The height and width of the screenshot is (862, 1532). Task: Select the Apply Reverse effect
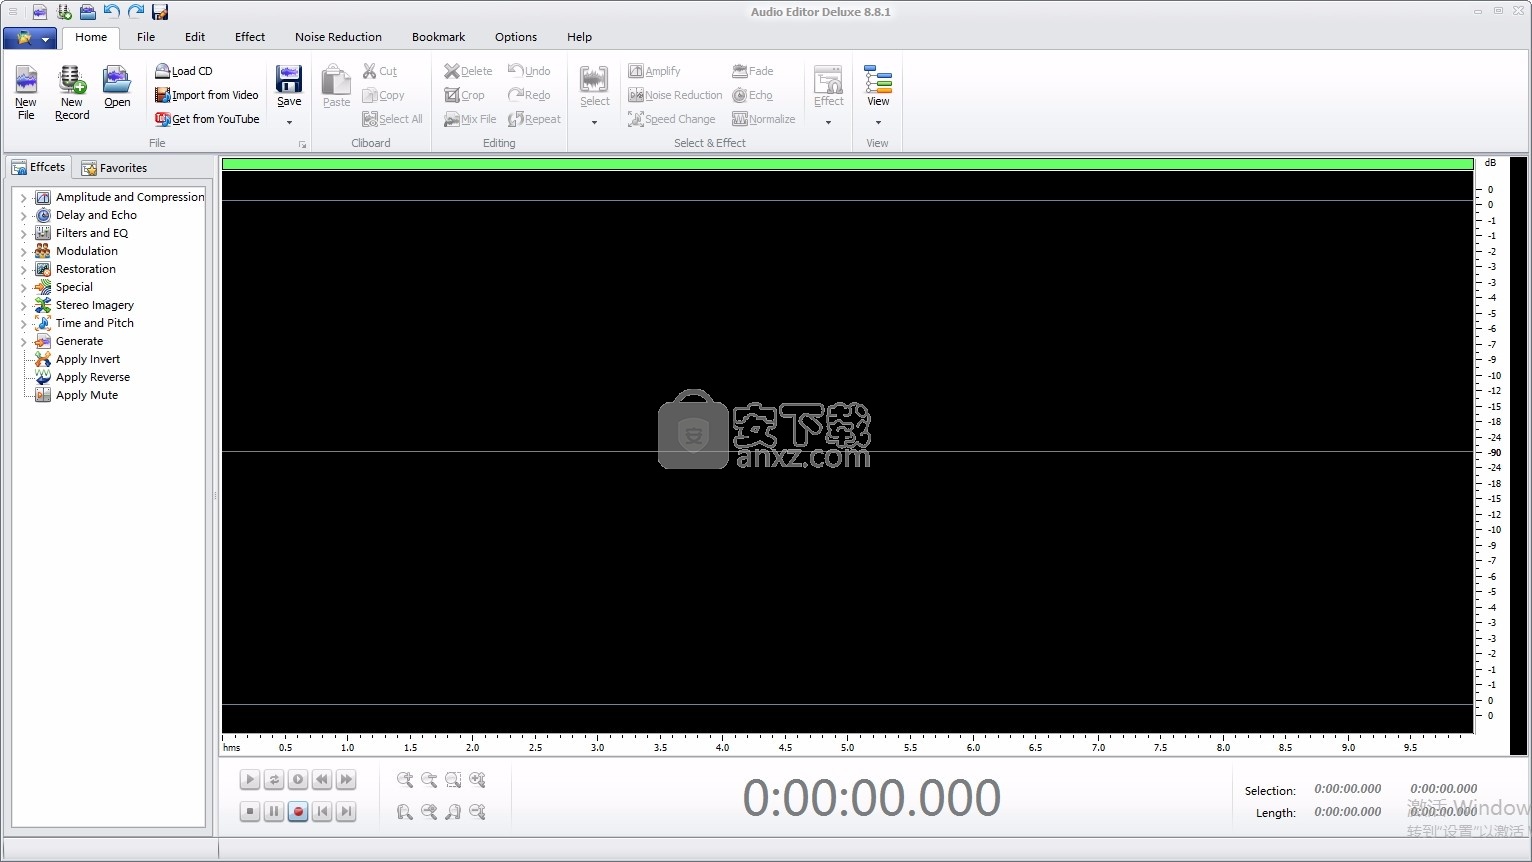[83, 377]
